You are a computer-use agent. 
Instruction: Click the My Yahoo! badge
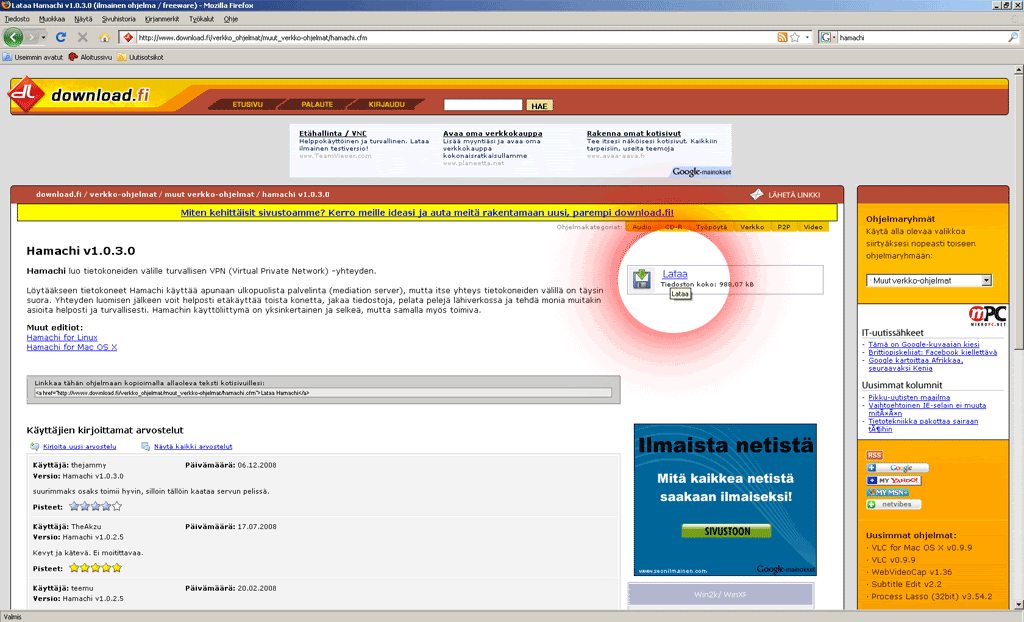click(893, 480)
